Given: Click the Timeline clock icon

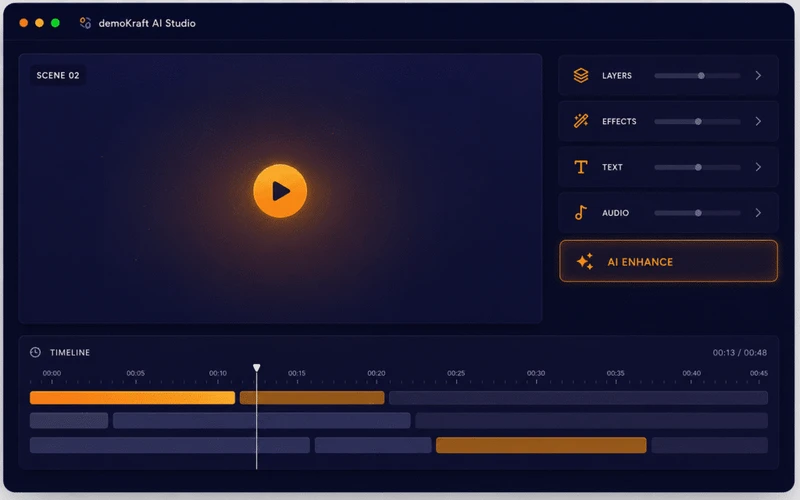Looking at the screenshot, I should 35,352.
